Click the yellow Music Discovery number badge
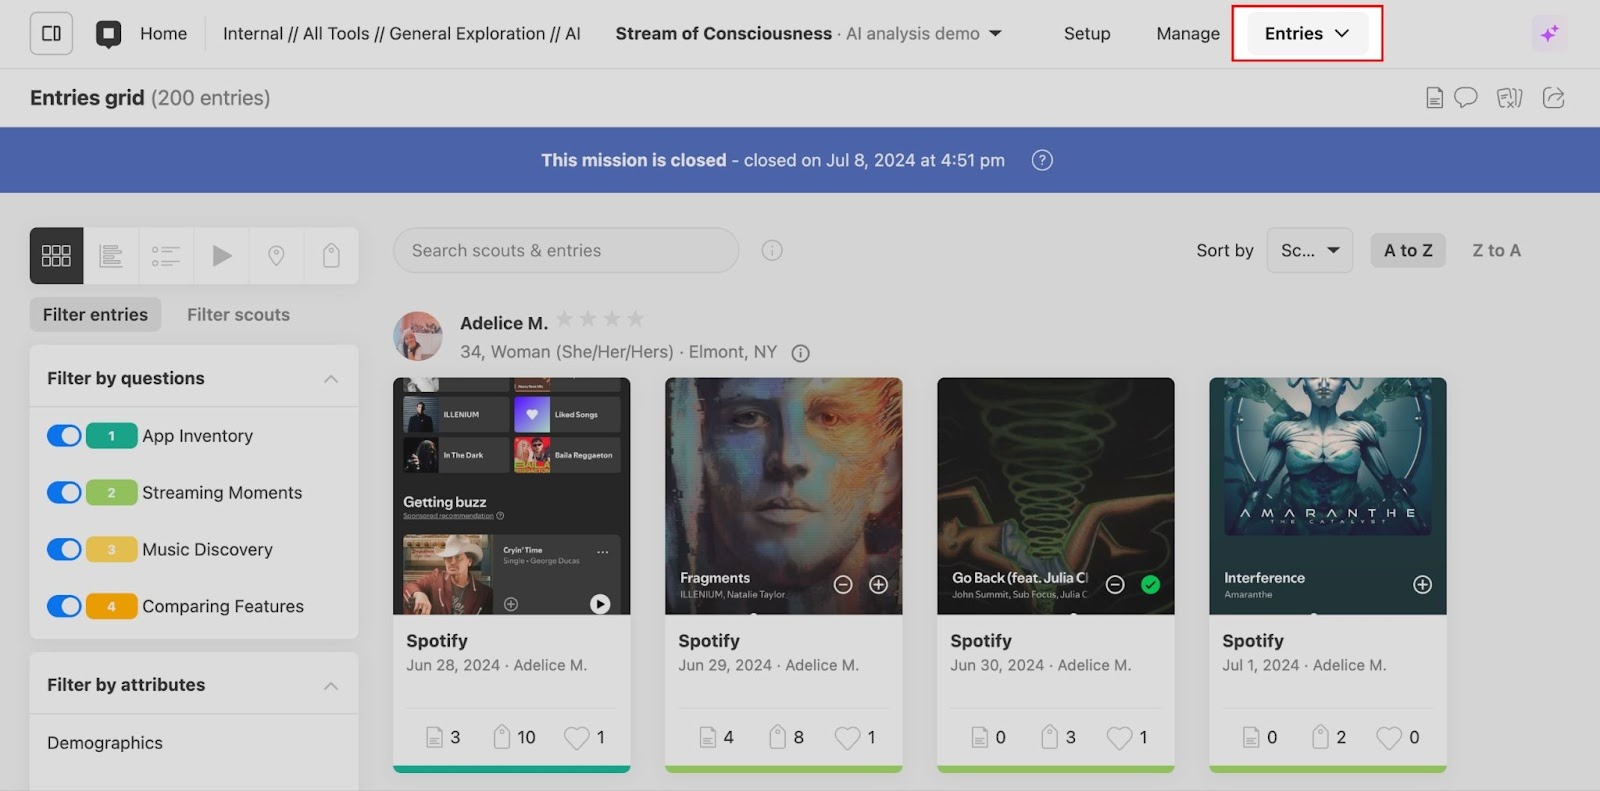The width and height of the screenshot is (1600, 791). pyautogui.click(x=111, y=550)
